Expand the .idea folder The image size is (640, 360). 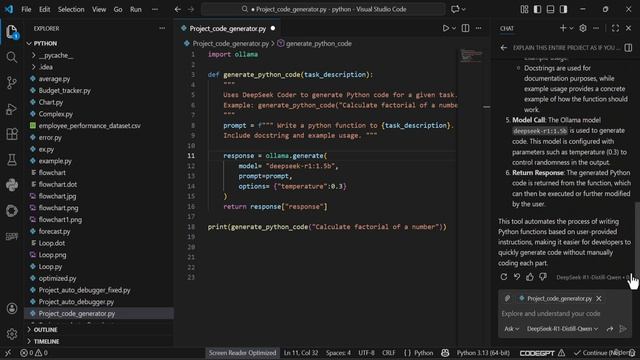pyautogui.click(x=46, y=67)
